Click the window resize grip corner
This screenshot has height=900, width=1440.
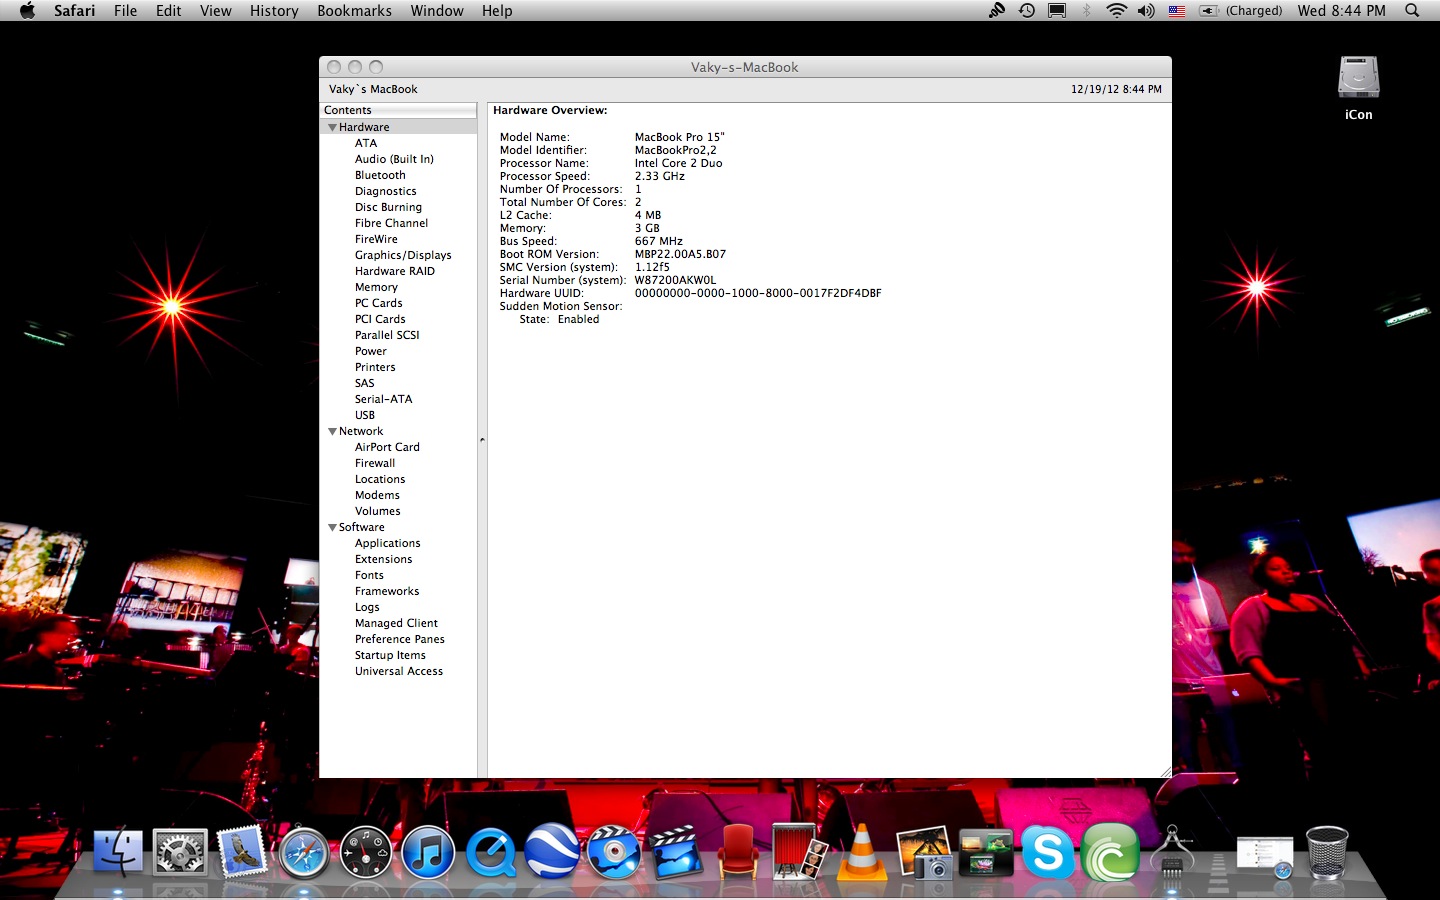point(1164,771)
